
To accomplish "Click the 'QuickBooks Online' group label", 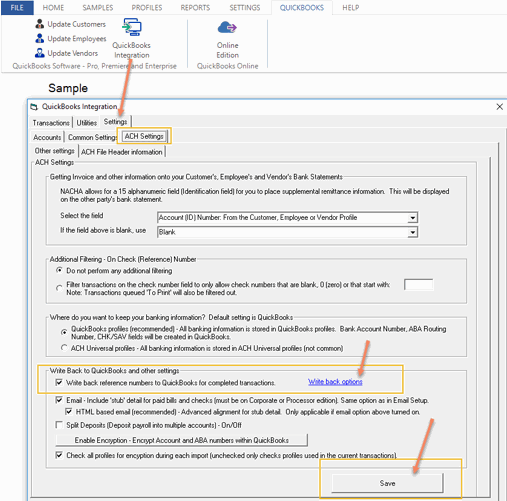I will [227, 66].
